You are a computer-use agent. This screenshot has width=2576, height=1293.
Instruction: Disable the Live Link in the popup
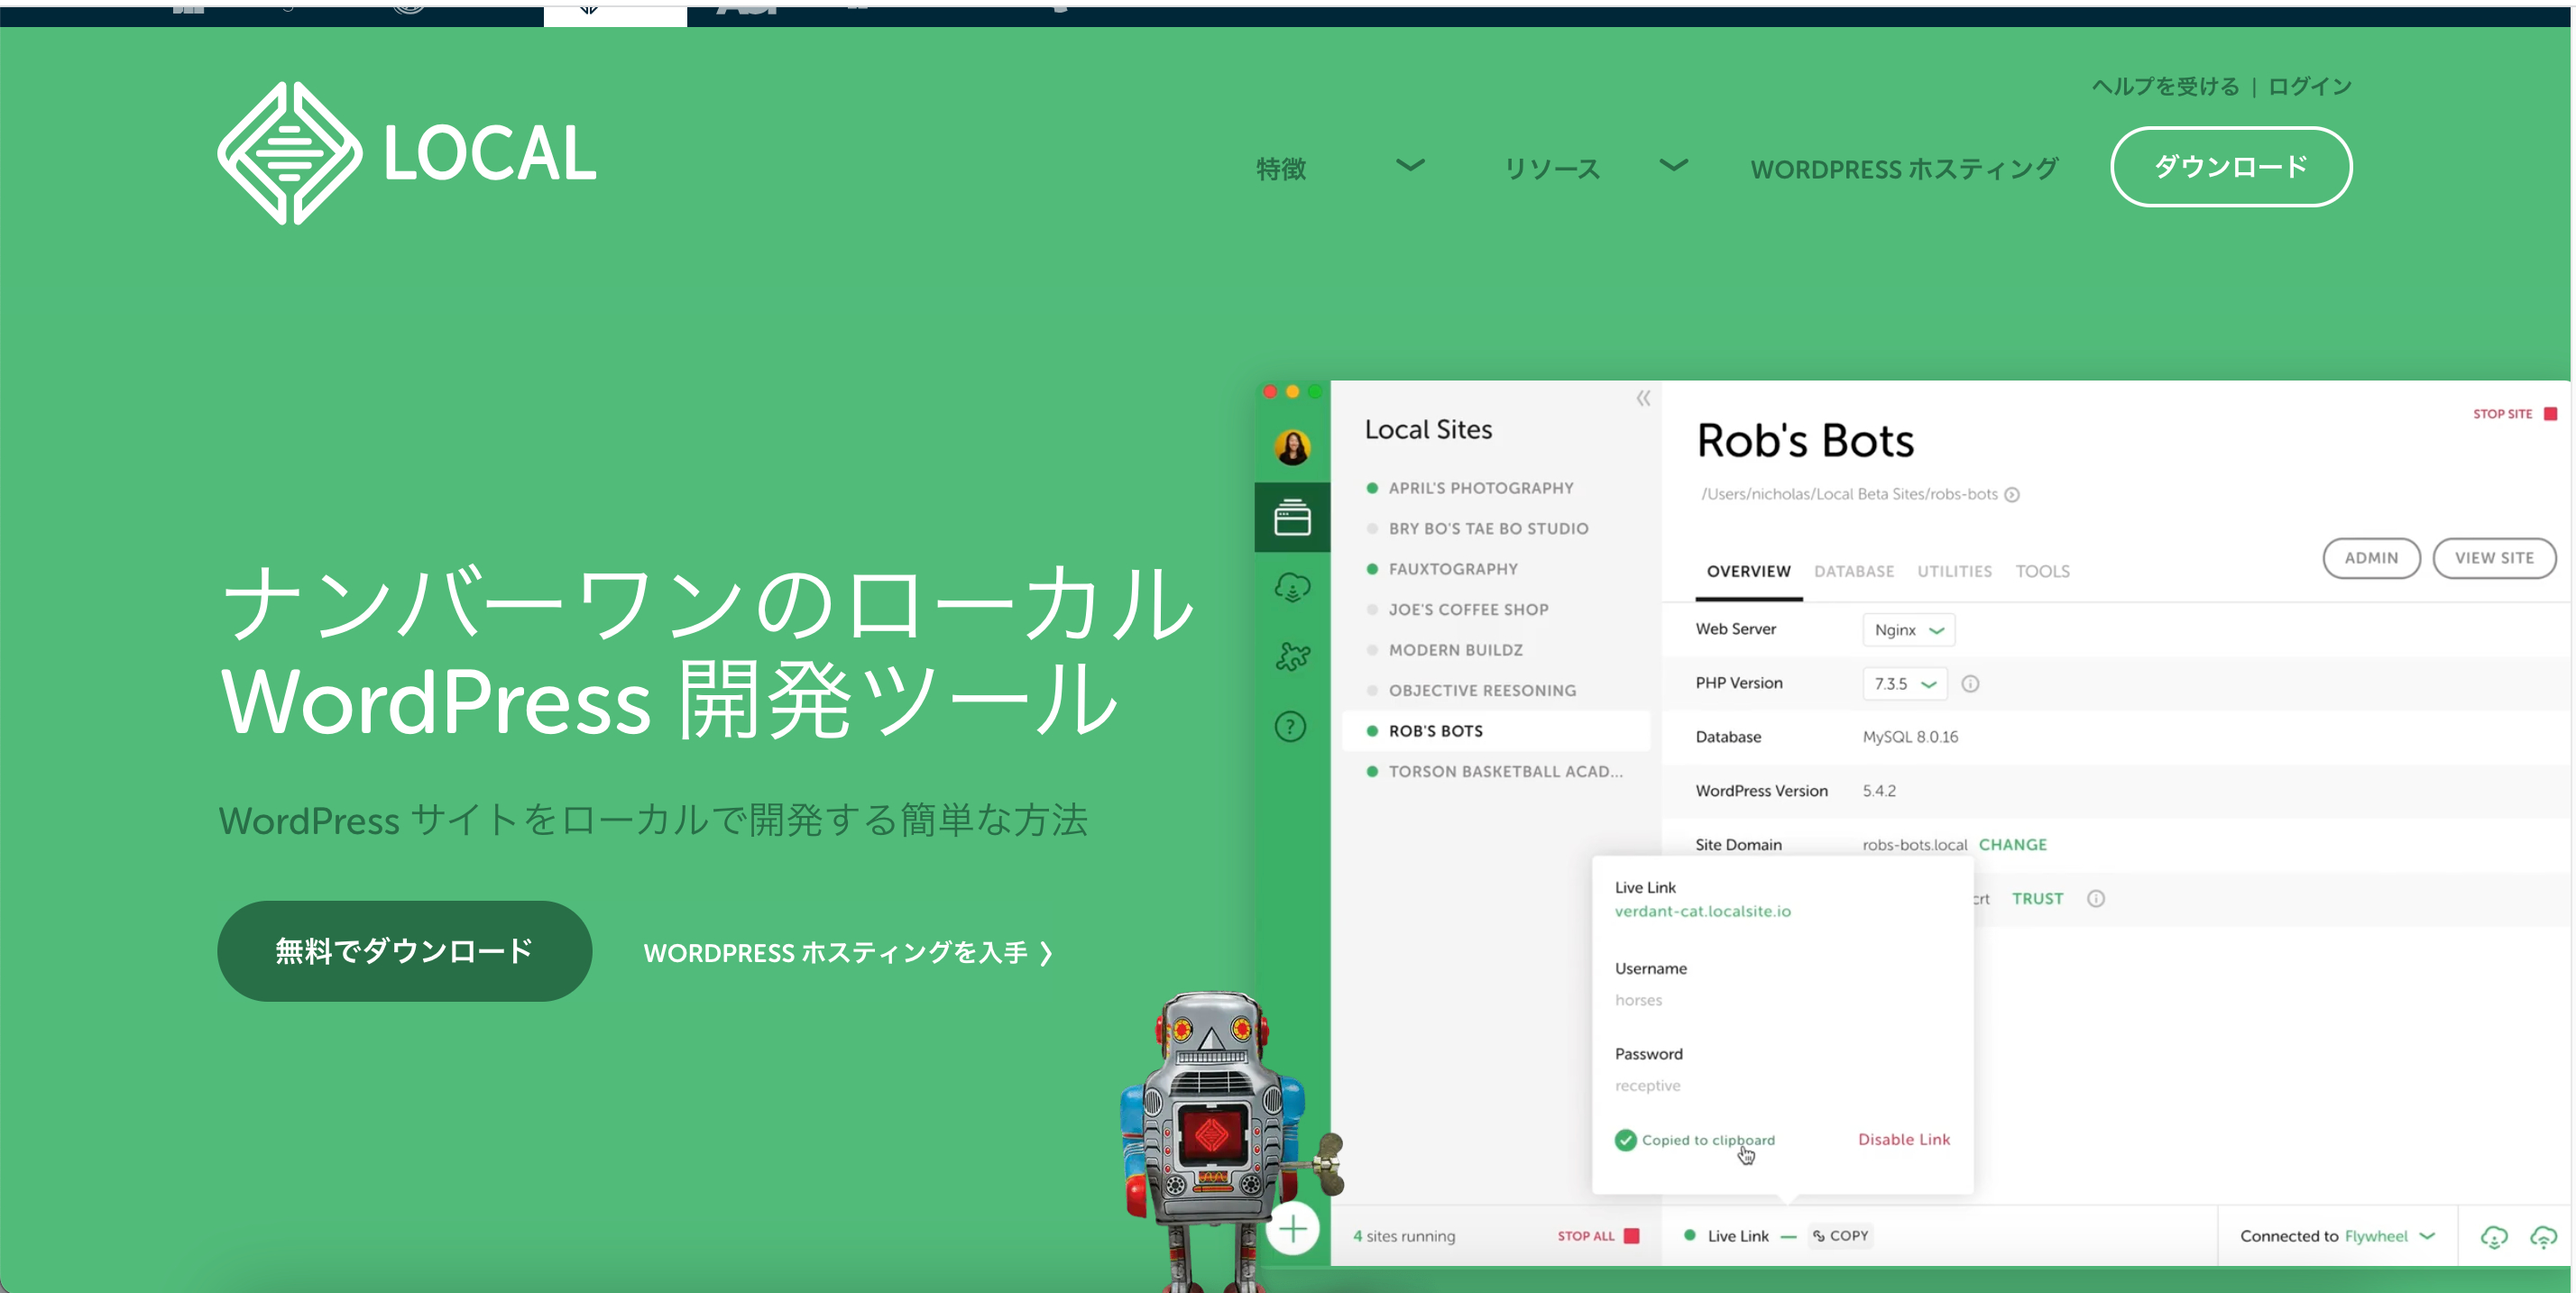(1903, 1139)
